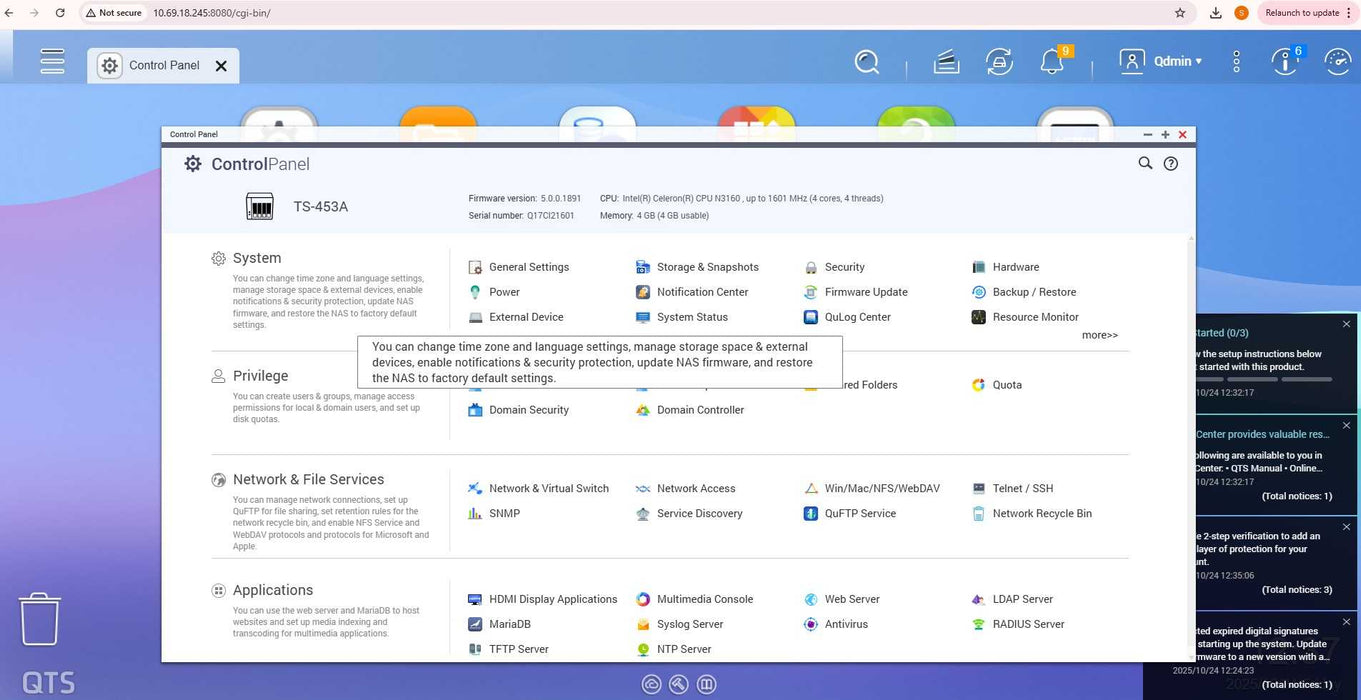Expand the Qdmin user menu
The width and height of the screenshot is (1361, 700).
pos(1161,61)
